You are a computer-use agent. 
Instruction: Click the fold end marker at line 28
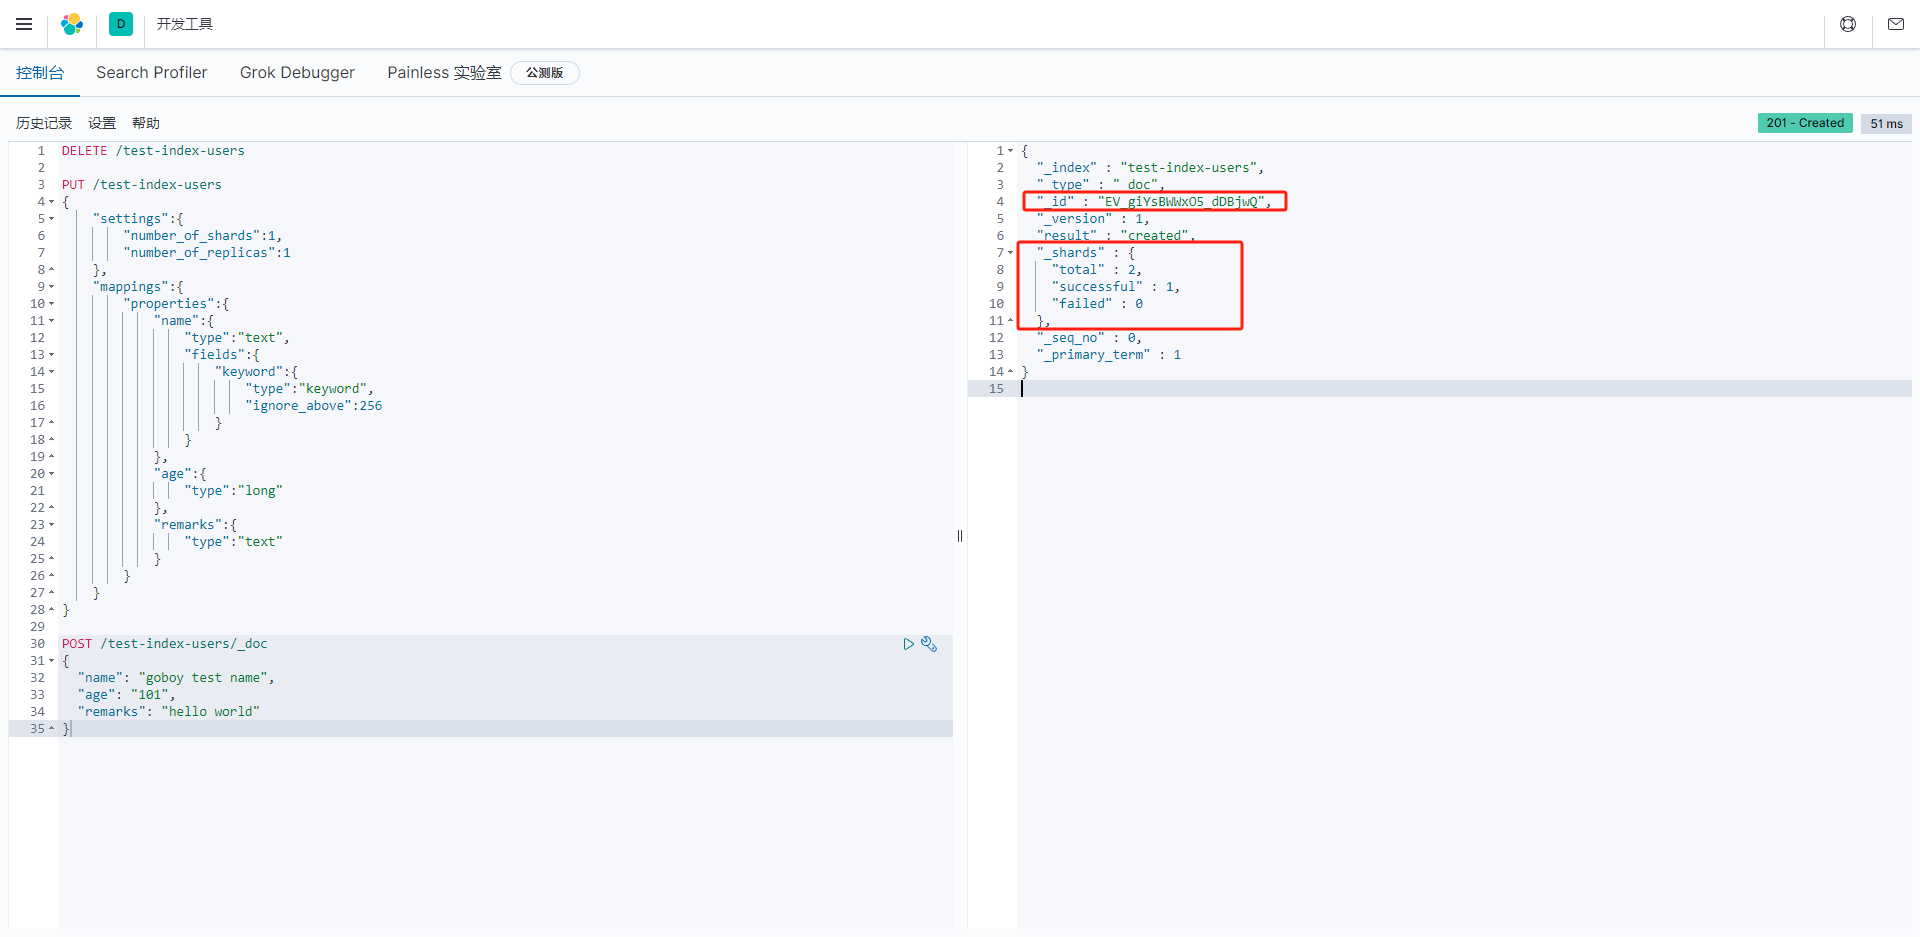(52, 610)
